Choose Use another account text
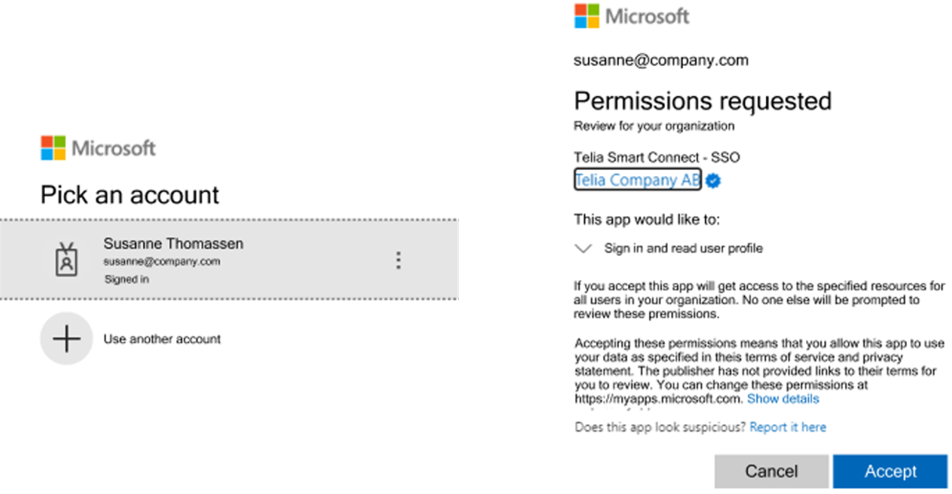This screenshot has width=952, height=494. 162,339
